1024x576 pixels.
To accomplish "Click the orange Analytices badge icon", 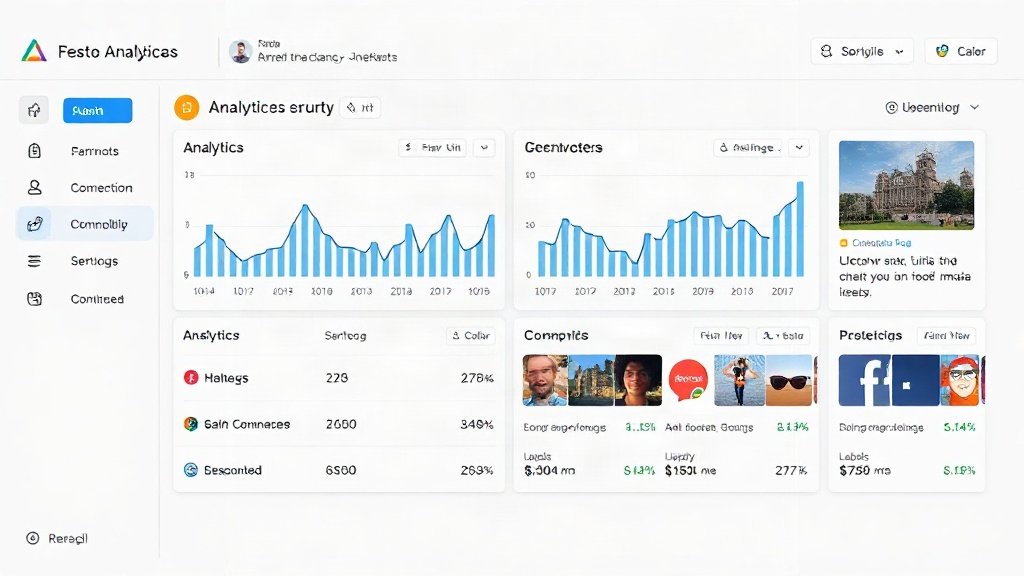I will point(186,108).
